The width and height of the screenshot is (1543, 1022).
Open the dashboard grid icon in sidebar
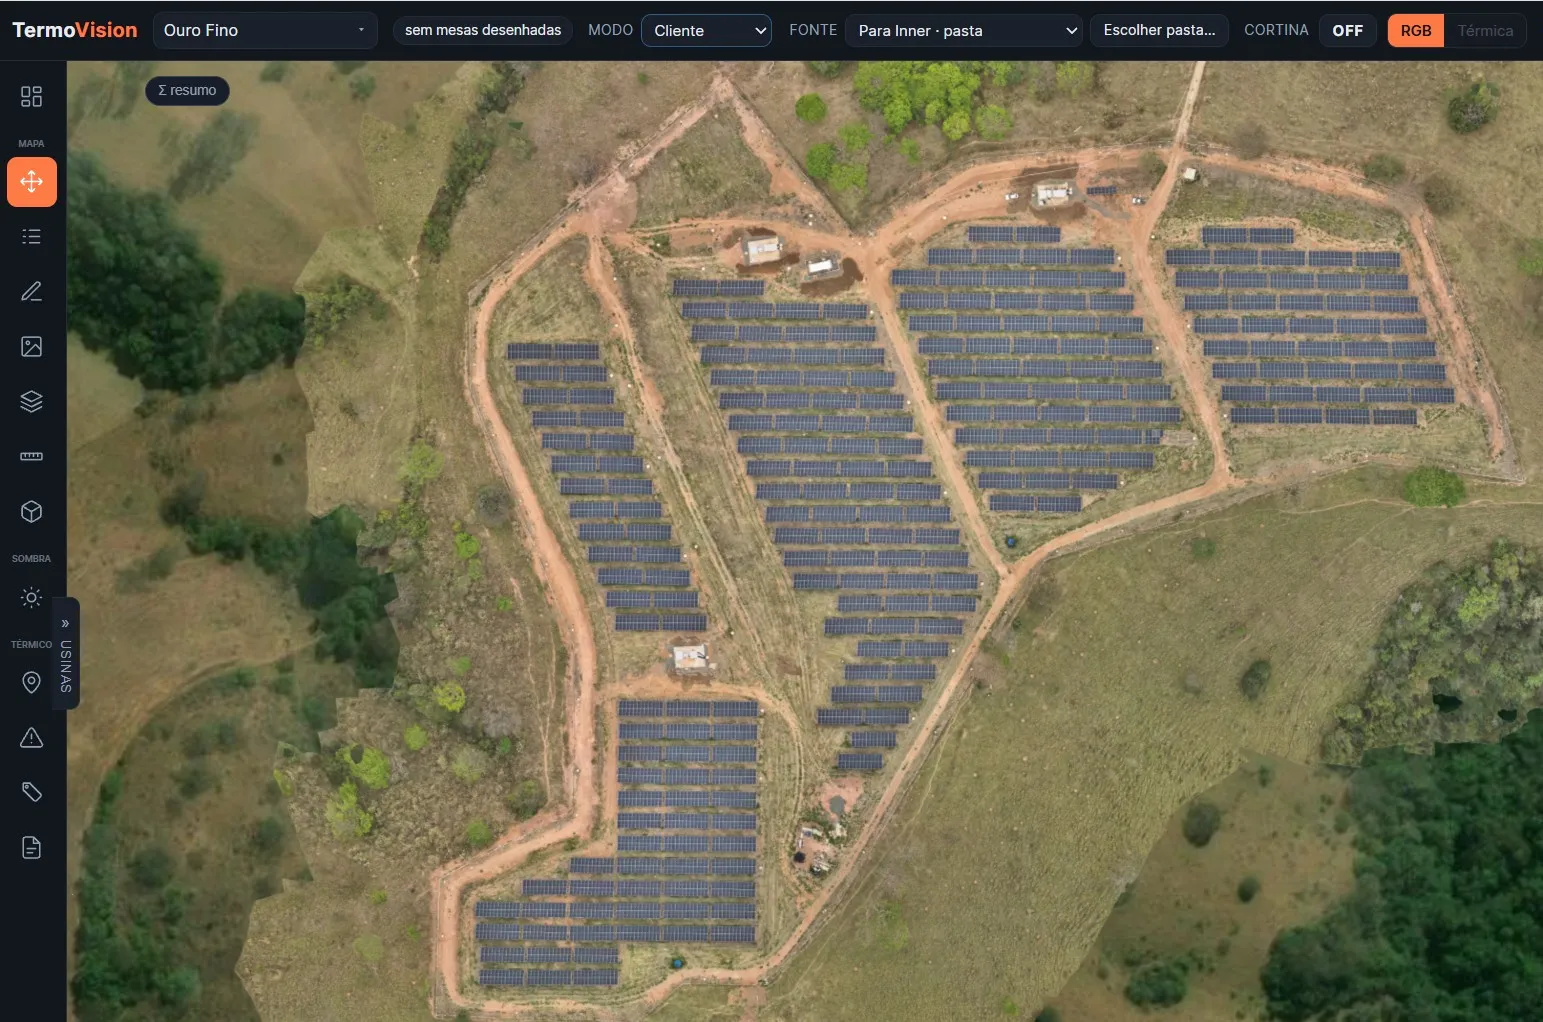pyautogui.click(x=31, y=96)
